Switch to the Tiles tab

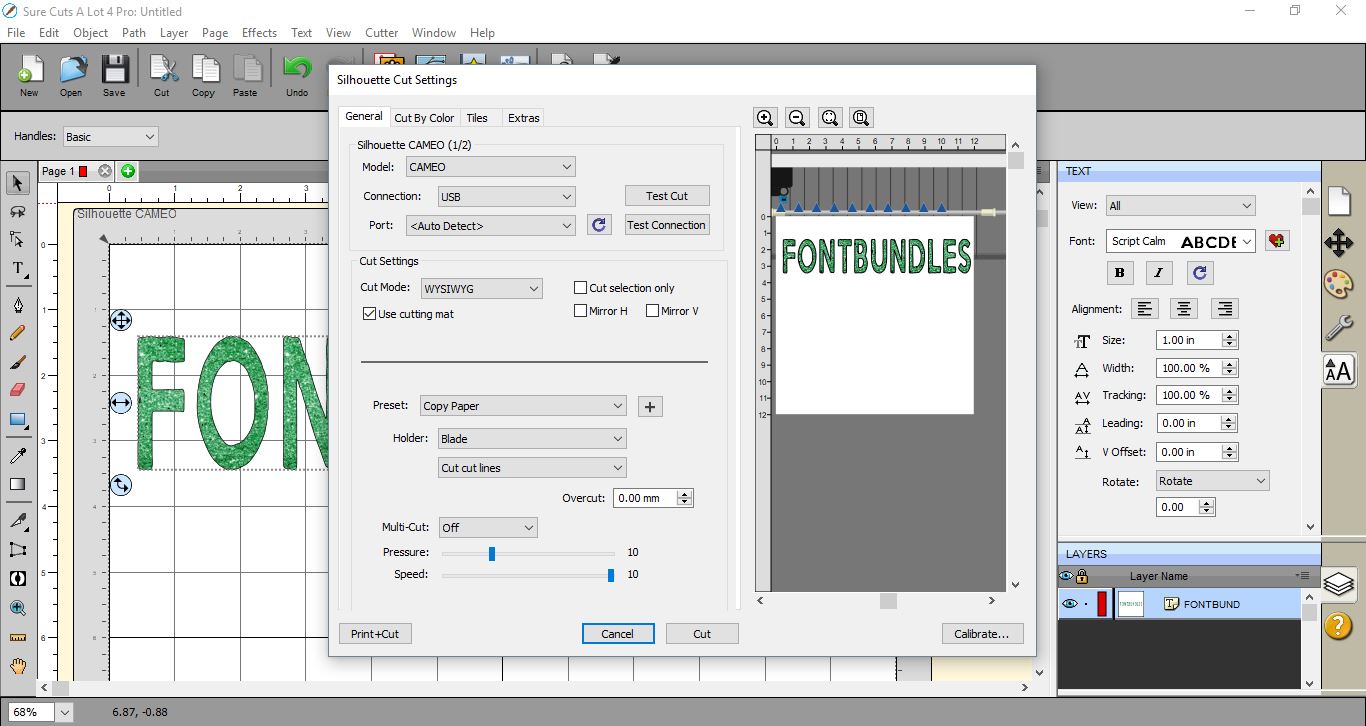(478, 118)
